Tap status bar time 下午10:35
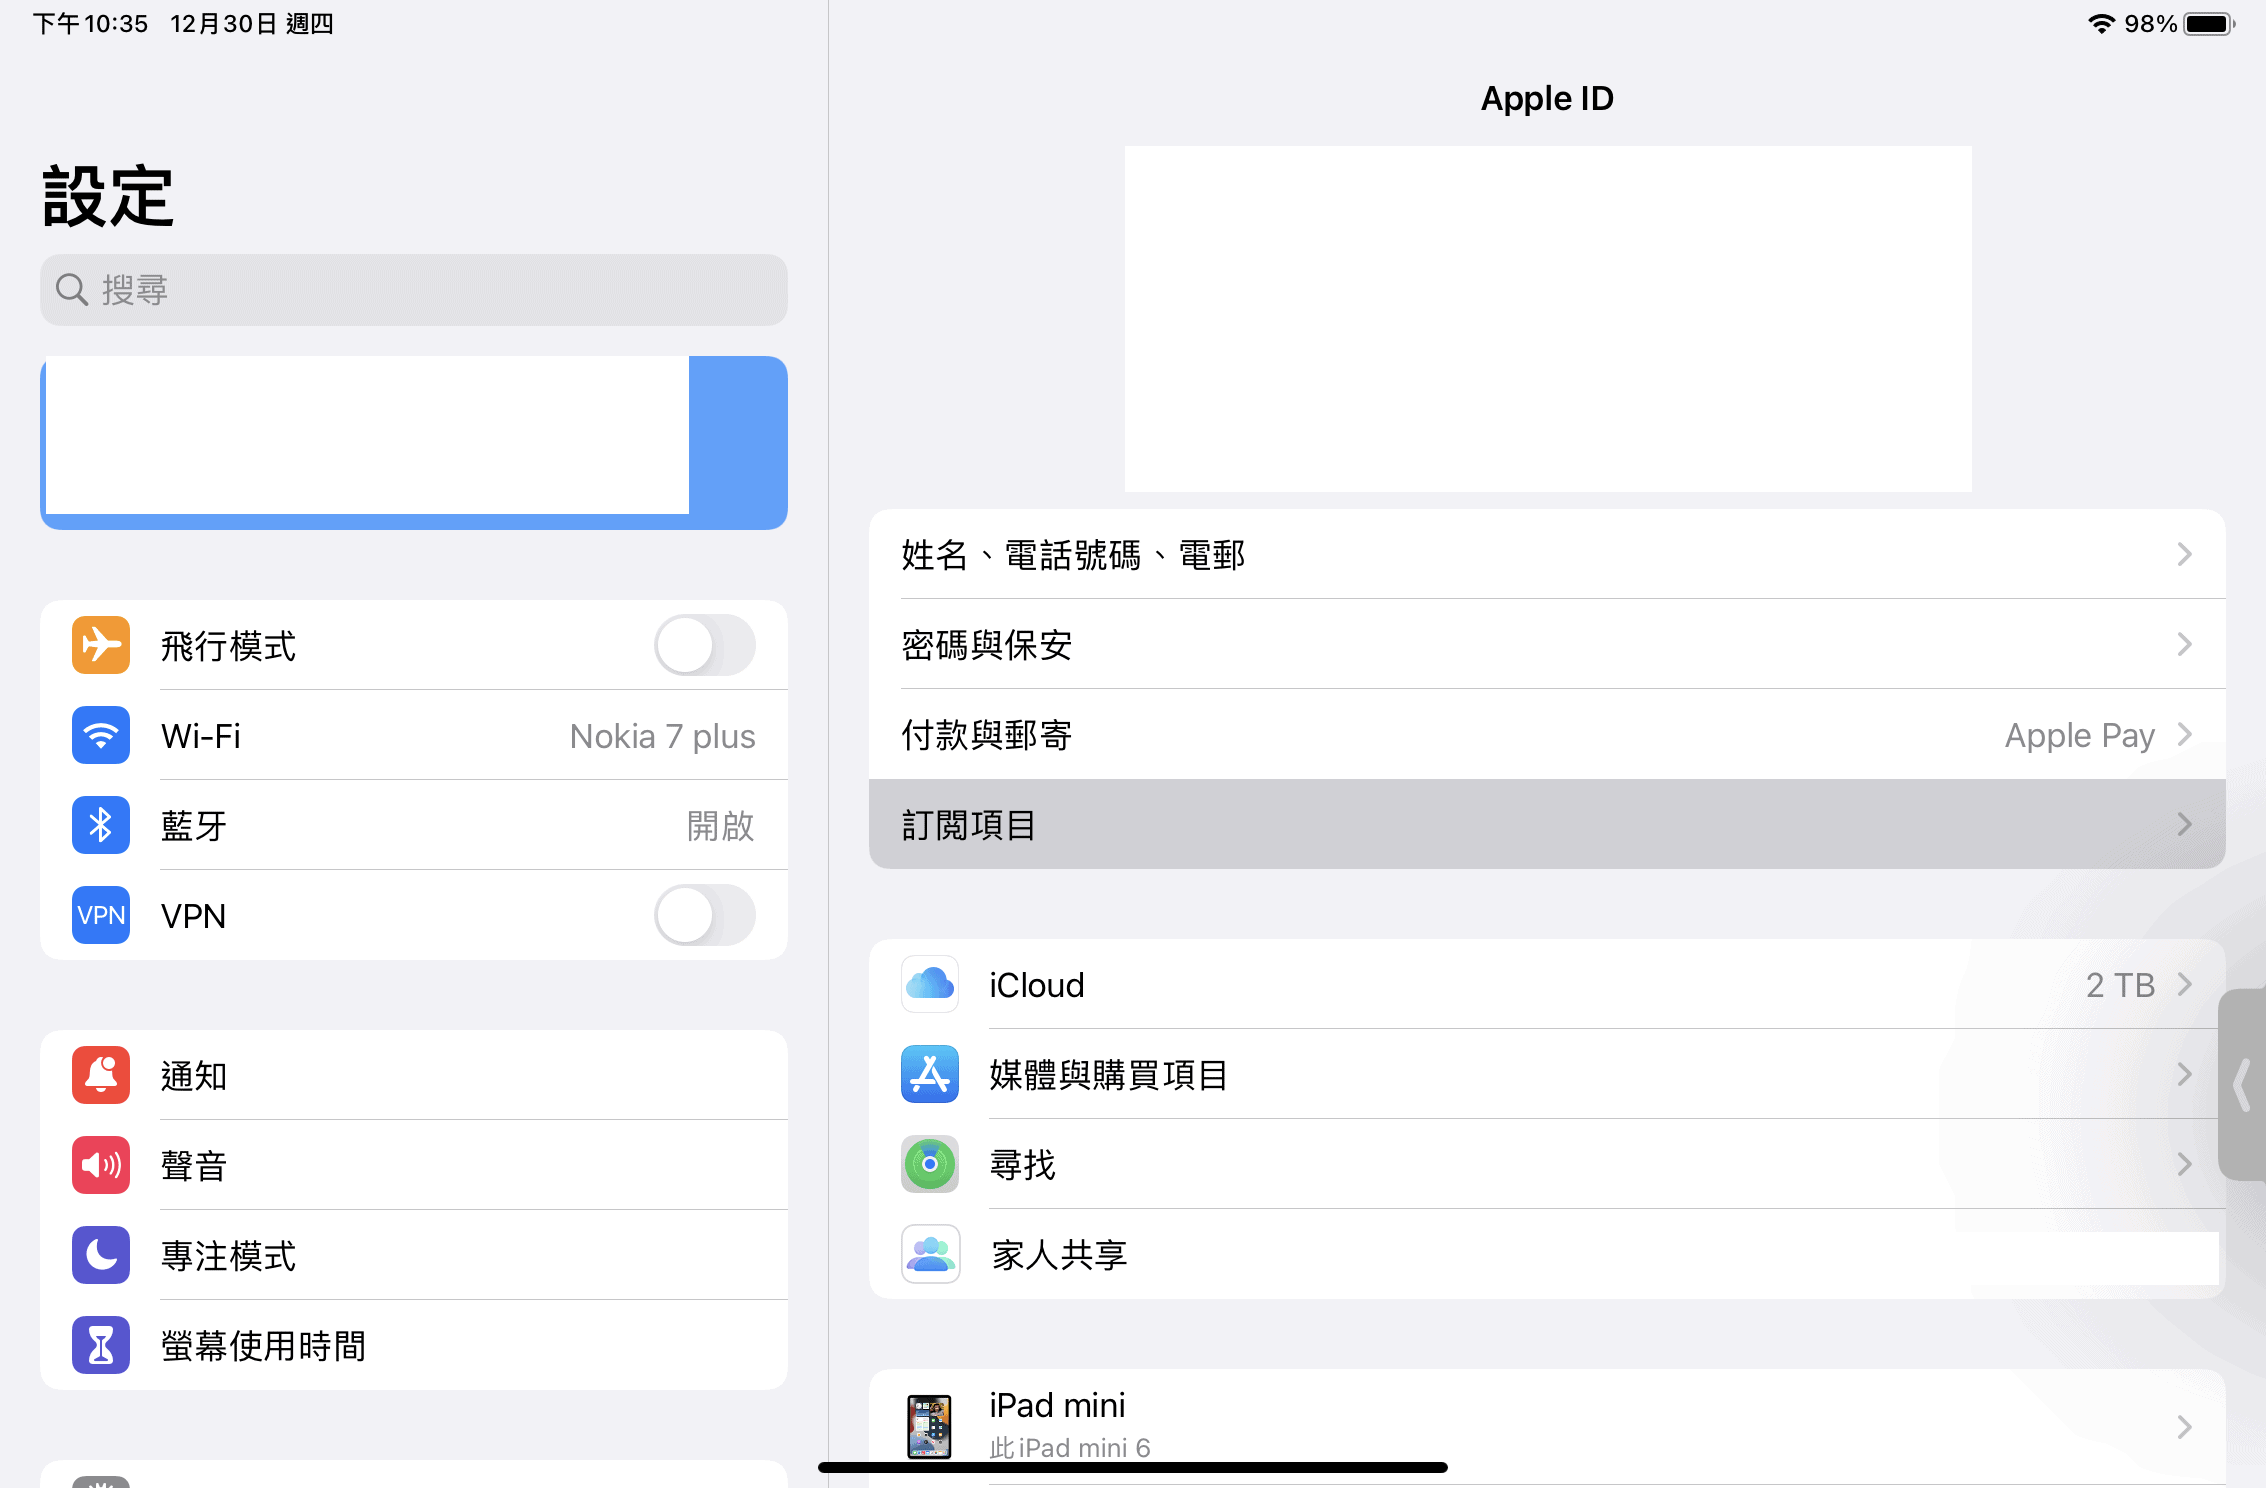The width and height of the screenshot is (2266, 1488). 90,24
